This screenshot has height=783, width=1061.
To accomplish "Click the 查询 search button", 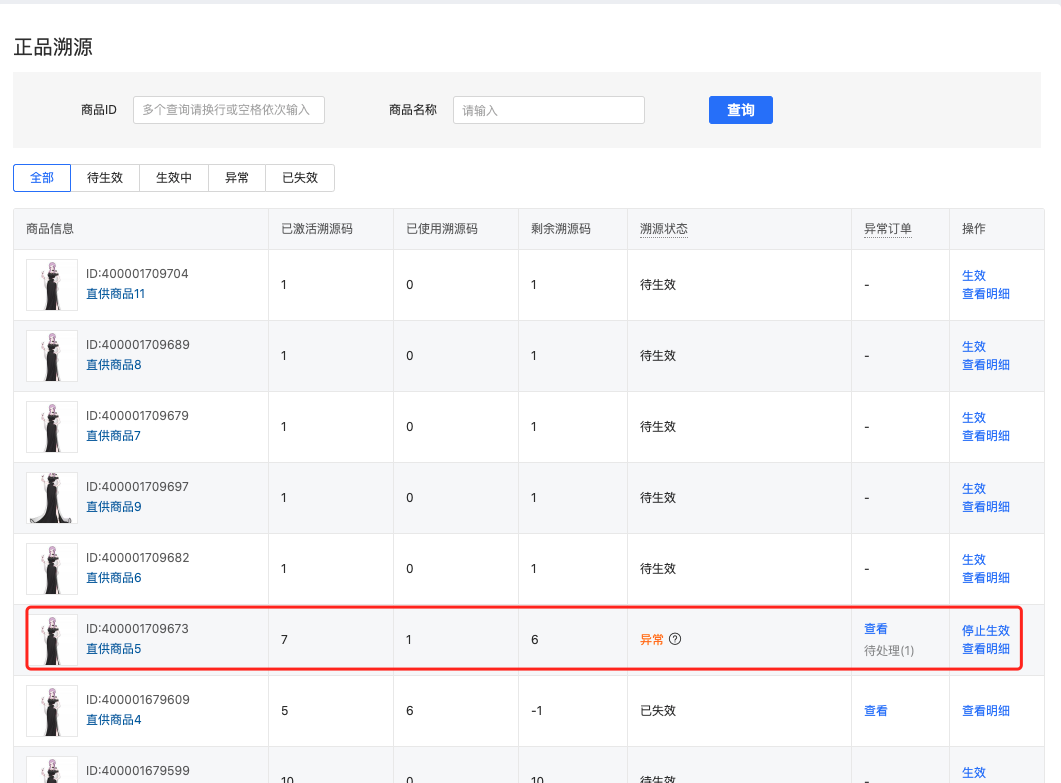I will coord(741,110).
